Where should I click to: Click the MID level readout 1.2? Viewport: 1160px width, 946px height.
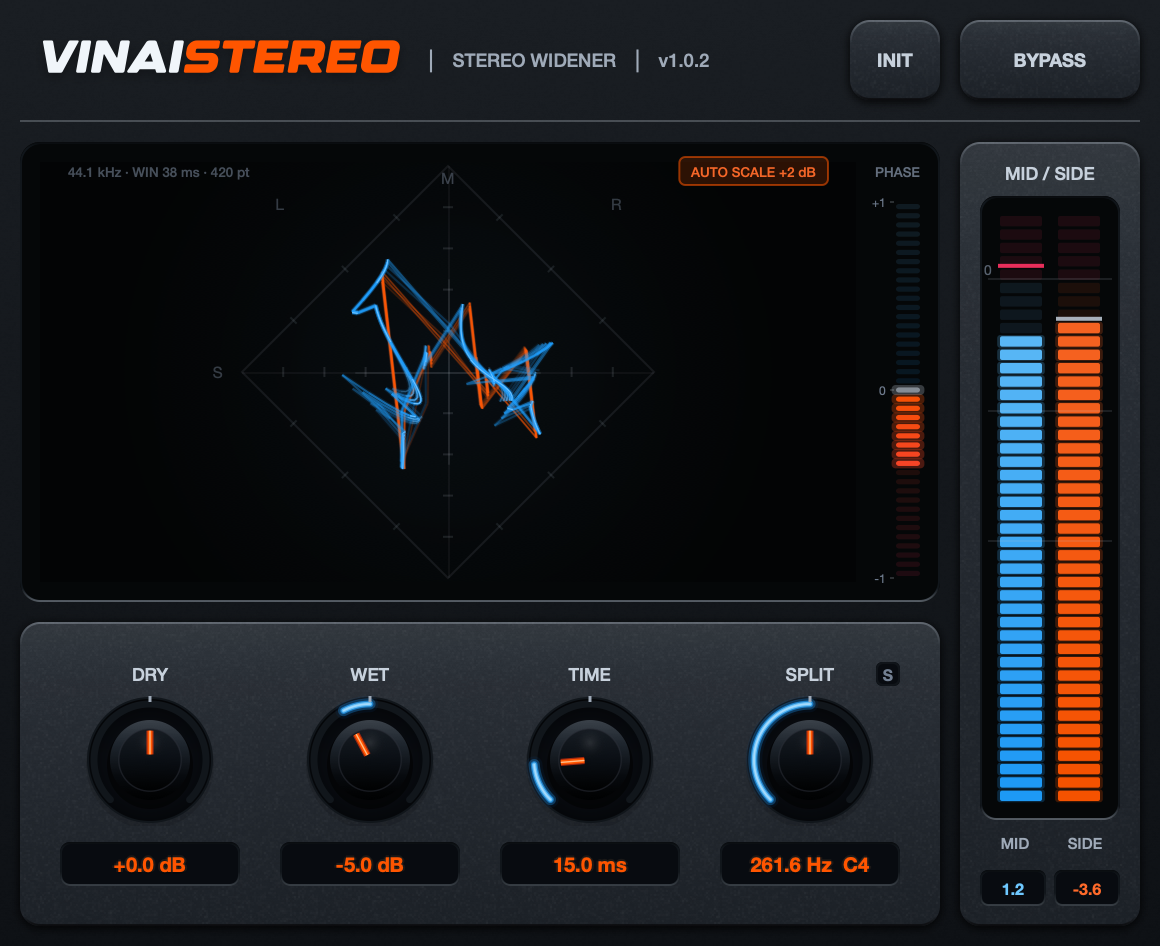click(x=1013, y=888)
